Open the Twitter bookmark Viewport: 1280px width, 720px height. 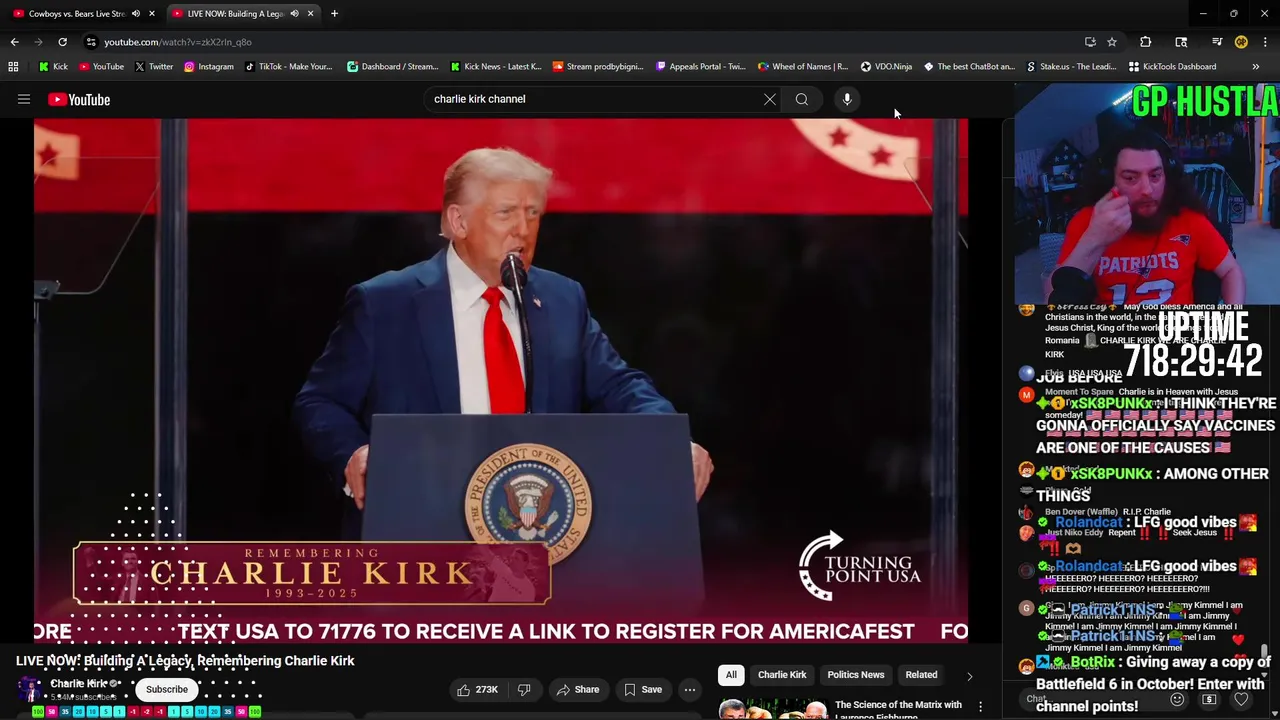click(154, 67)
